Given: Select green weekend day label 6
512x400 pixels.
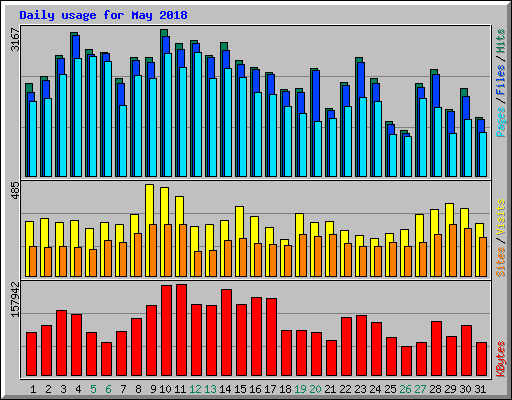Looking at the screenshot, I should pos(108,389).
